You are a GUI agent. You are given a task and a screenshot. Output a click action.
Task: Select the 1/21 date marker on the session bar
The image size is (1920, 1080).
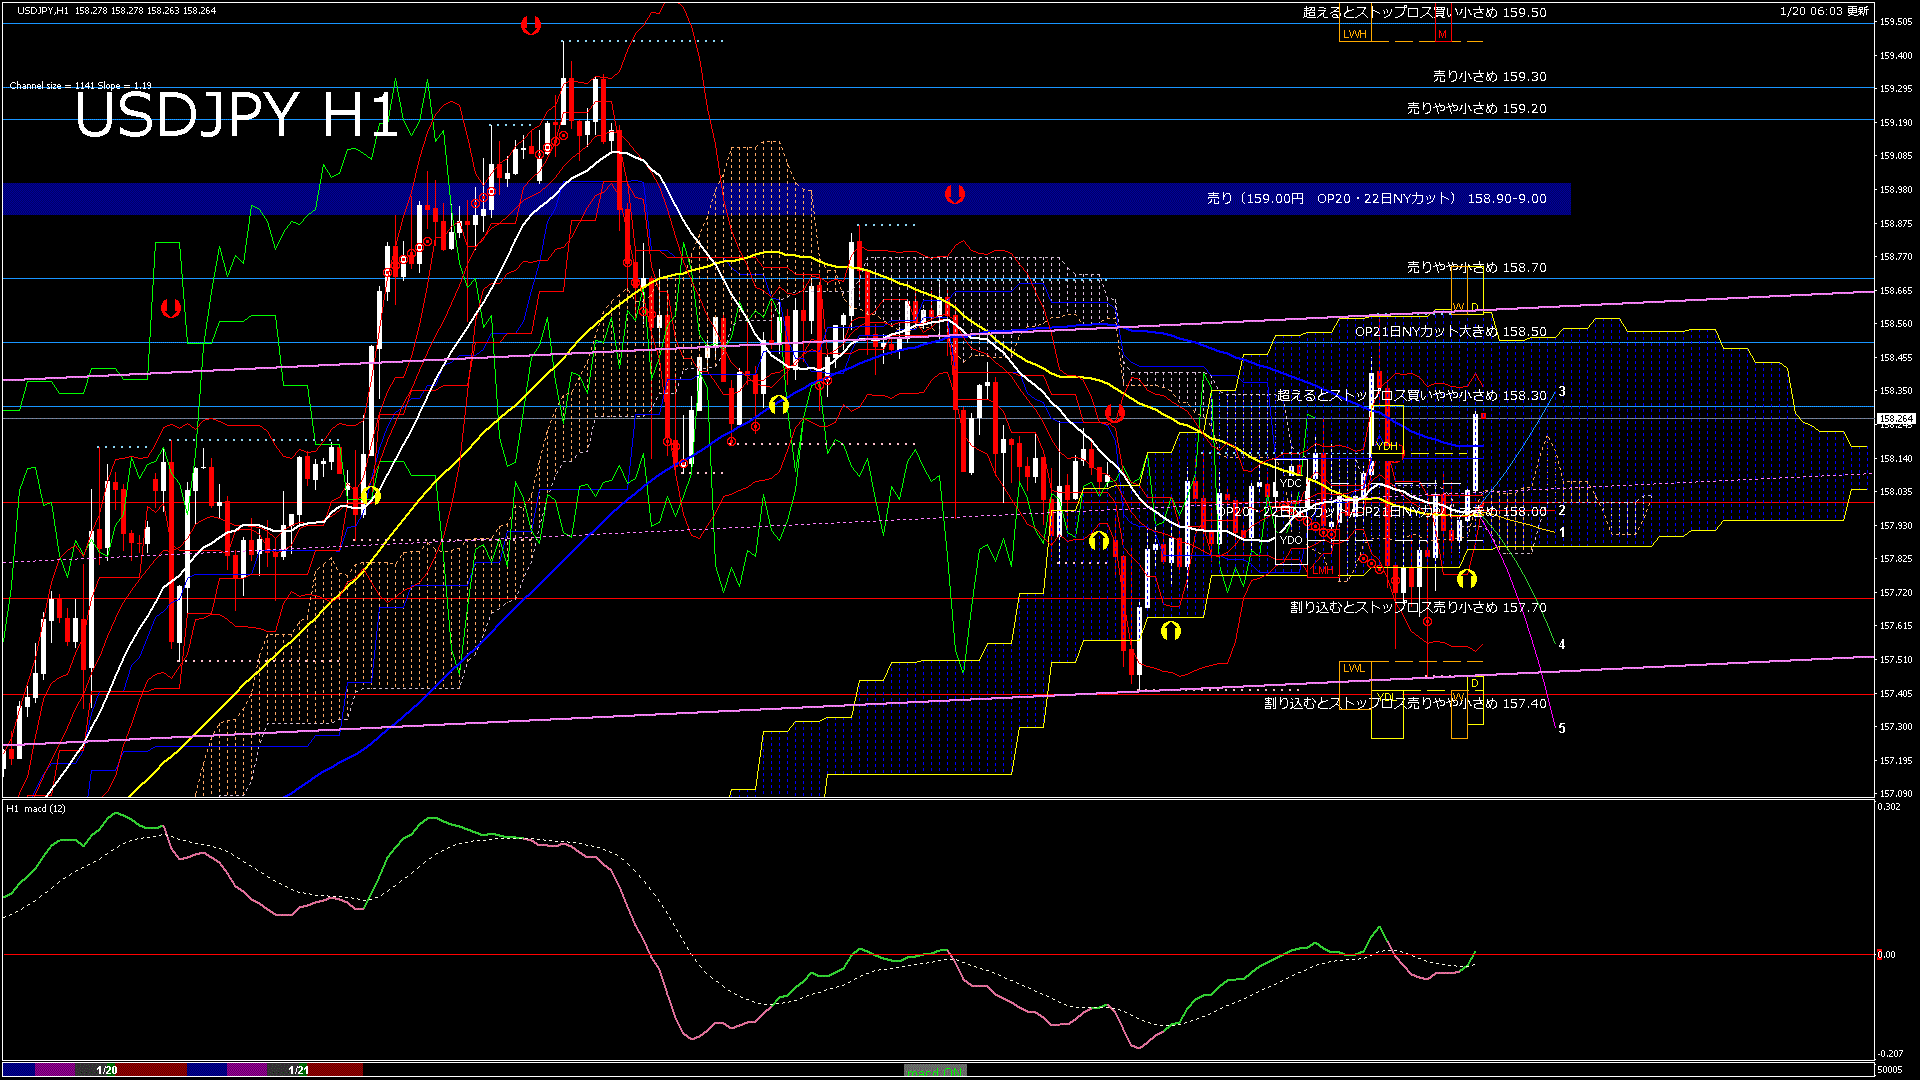pyautogui.click(x=298, y=1070)
